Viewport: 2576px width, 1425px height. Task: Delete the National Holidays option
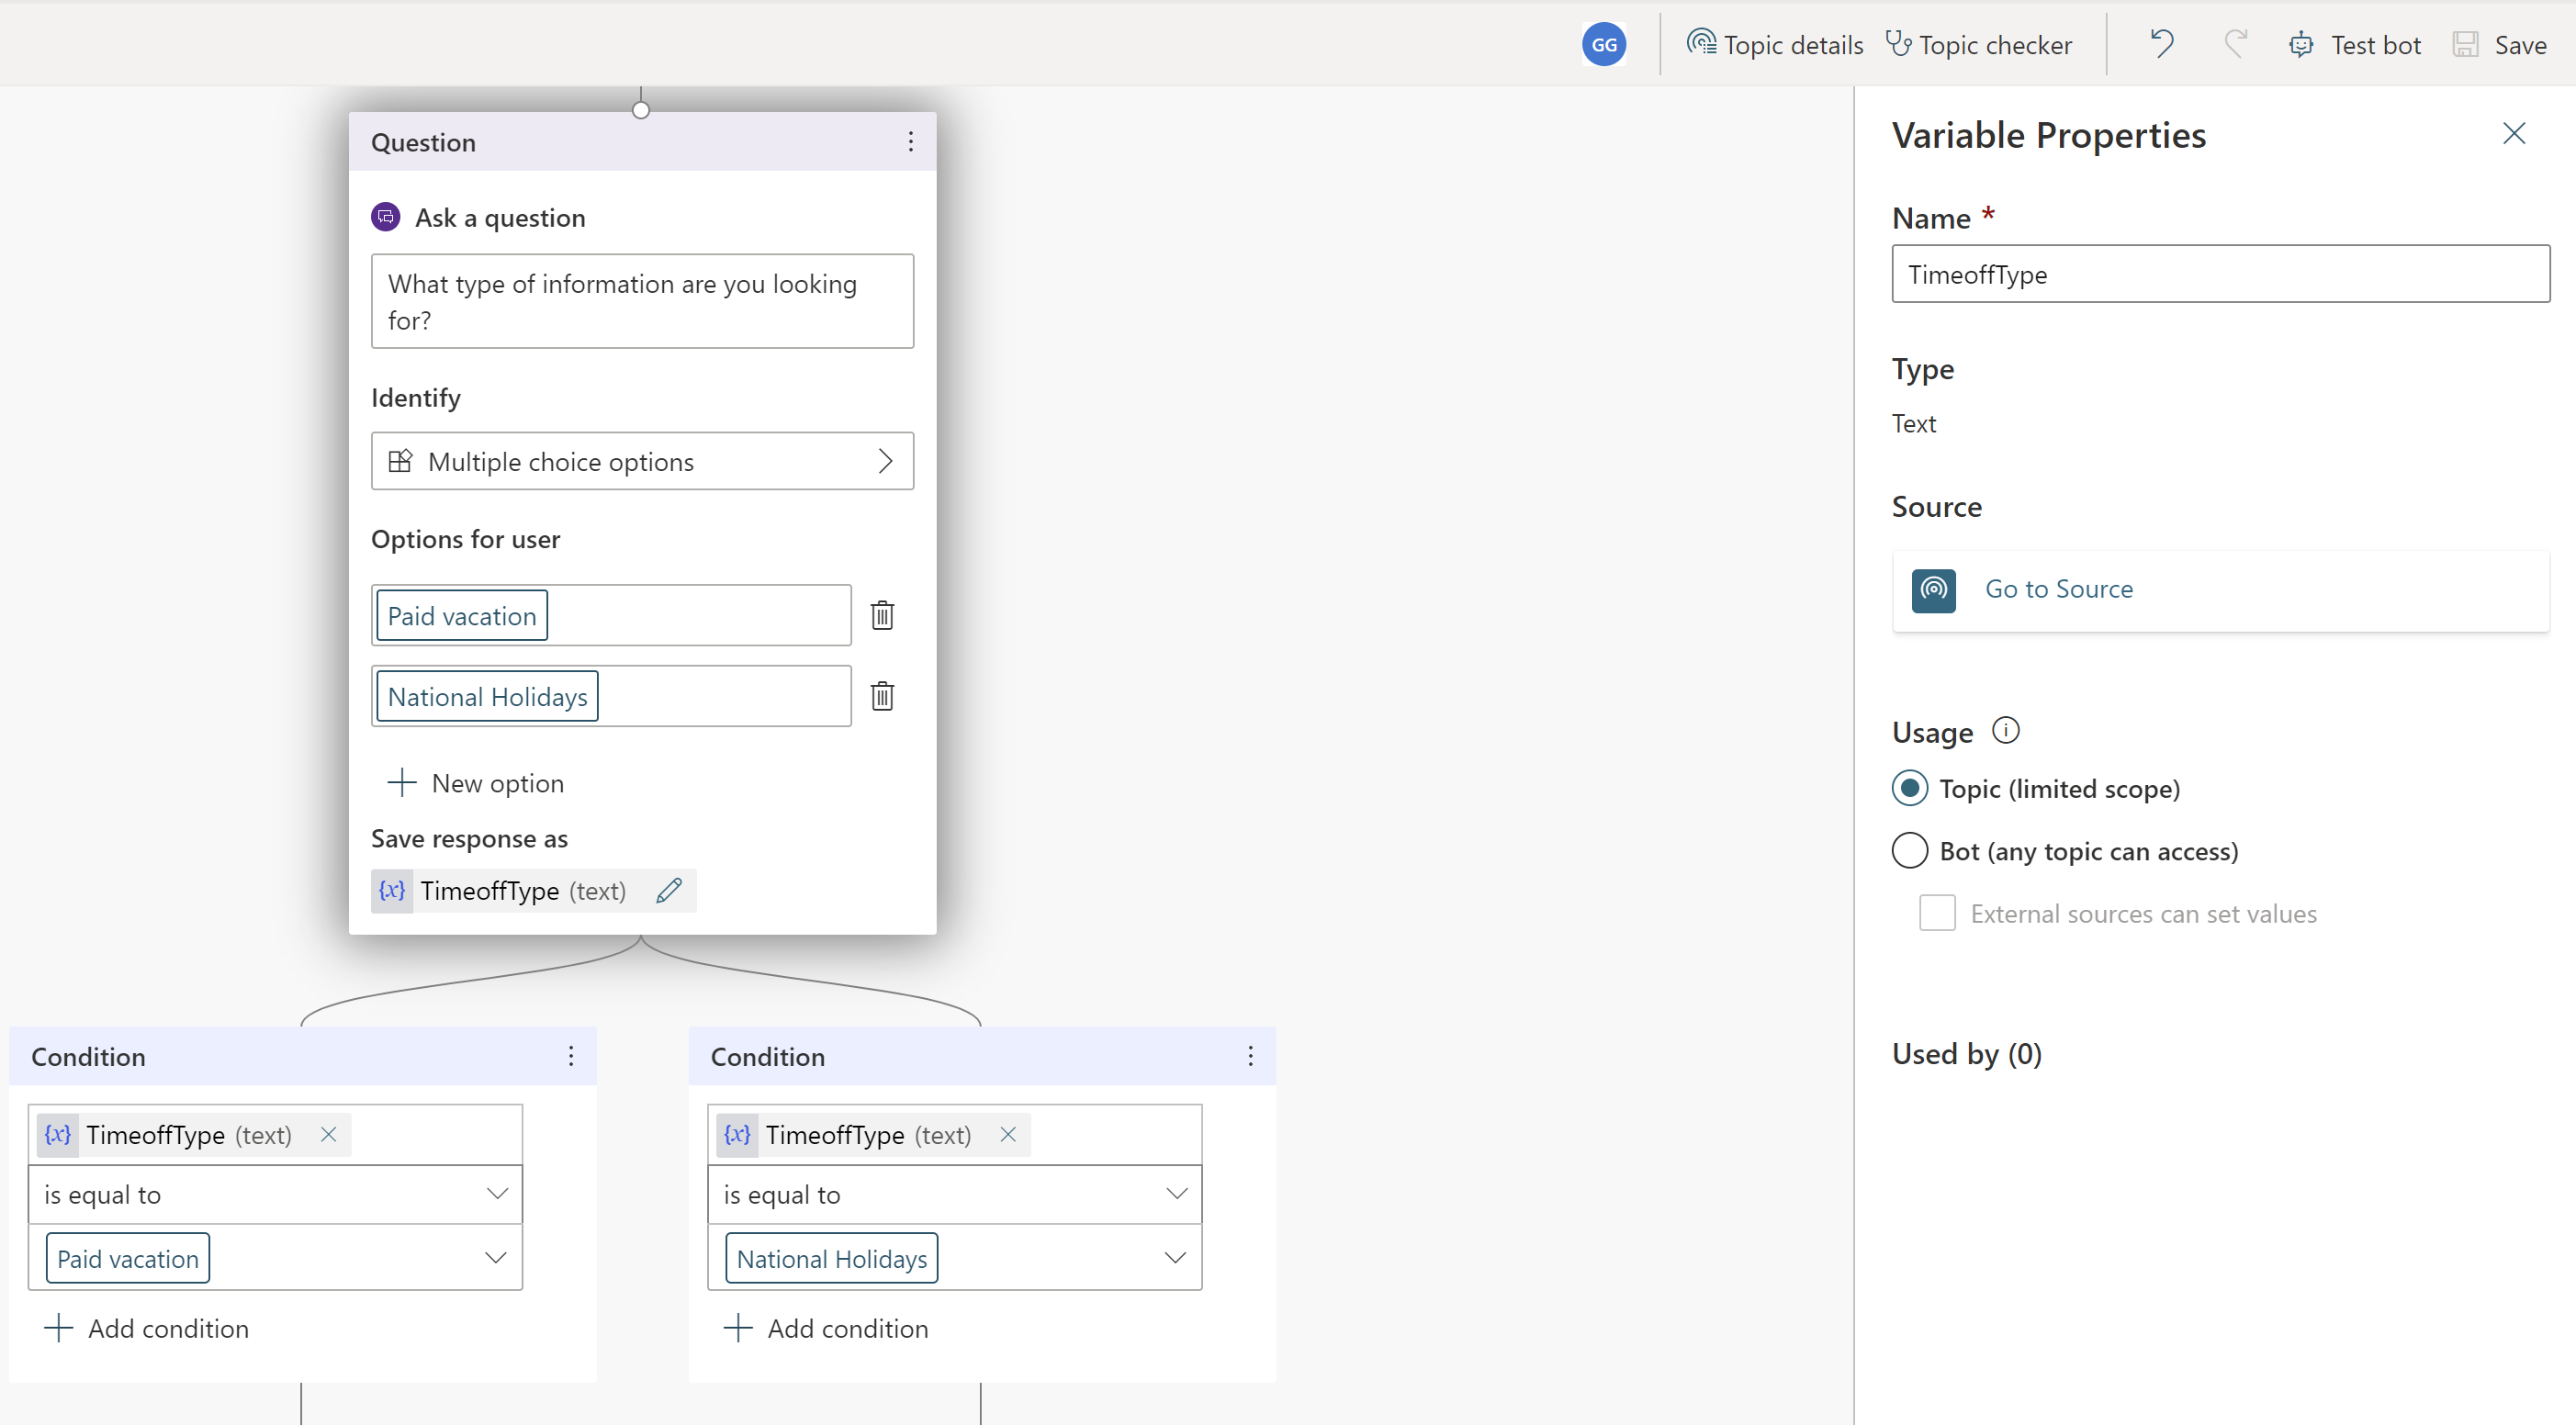[x=882, y=696]
